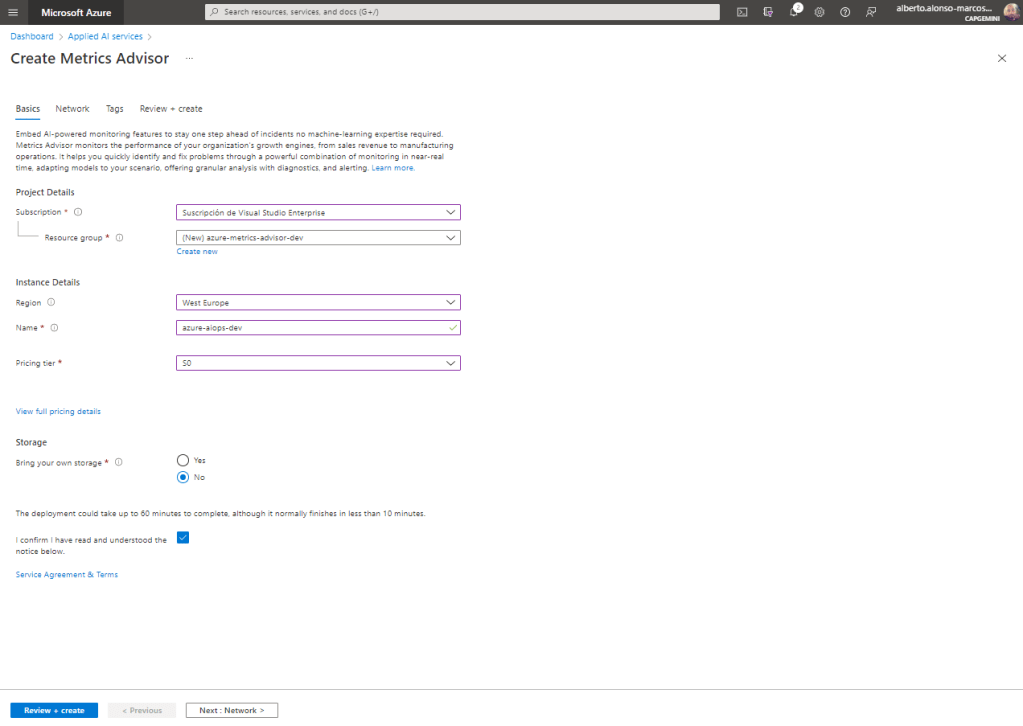The image size is (1023, 726).
Task: Click the Name input field
Action: coord(312,328)
